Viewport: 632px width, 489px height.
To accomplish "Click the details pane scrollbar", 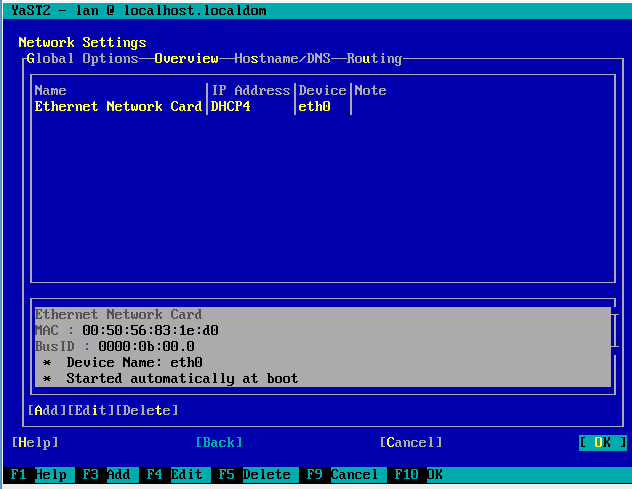I will (615, 331).
